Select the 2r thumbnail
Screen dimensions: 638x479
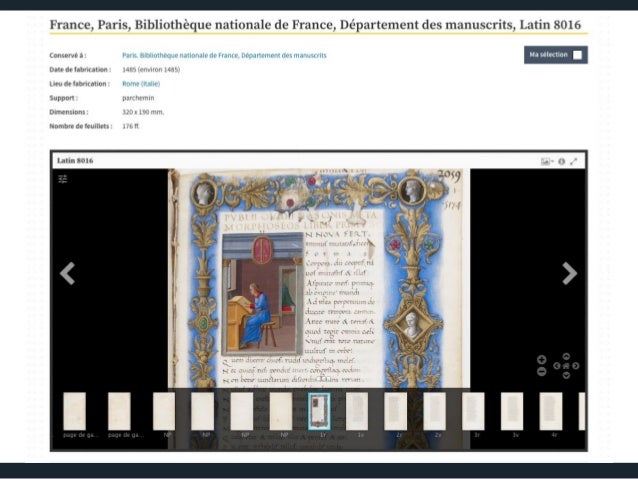[395, 411]
